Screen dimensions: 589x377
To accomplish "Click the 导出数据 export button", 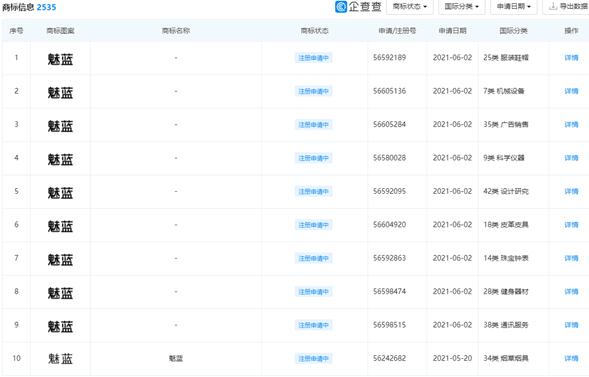I will (x=567, y=7).
